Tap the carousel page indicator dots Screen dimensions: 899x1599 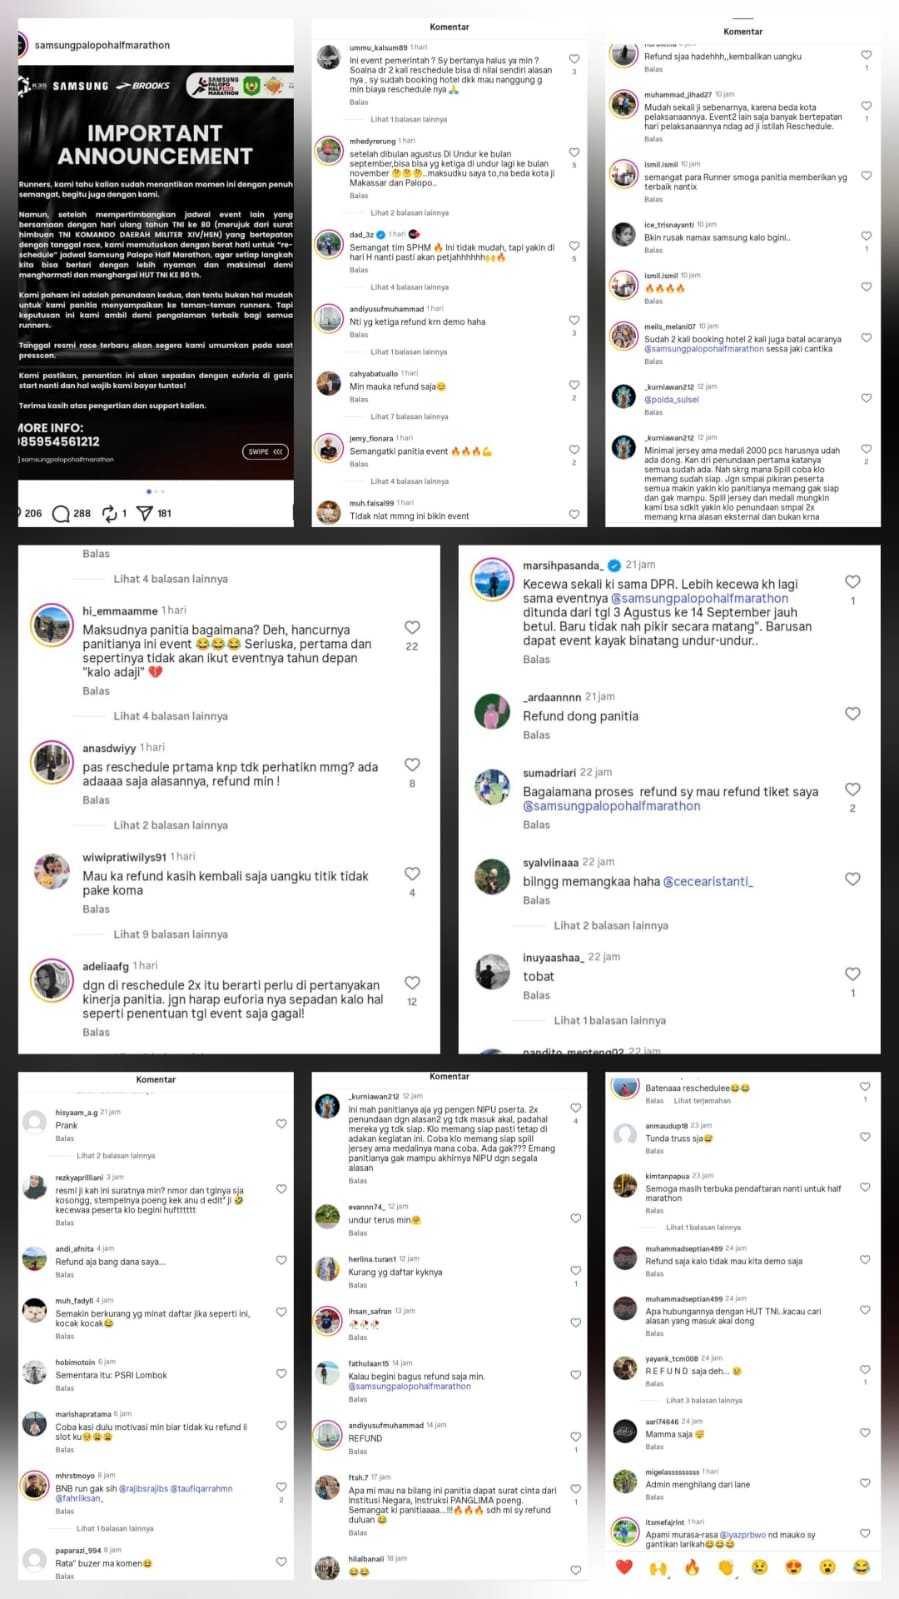coord(155,491)
